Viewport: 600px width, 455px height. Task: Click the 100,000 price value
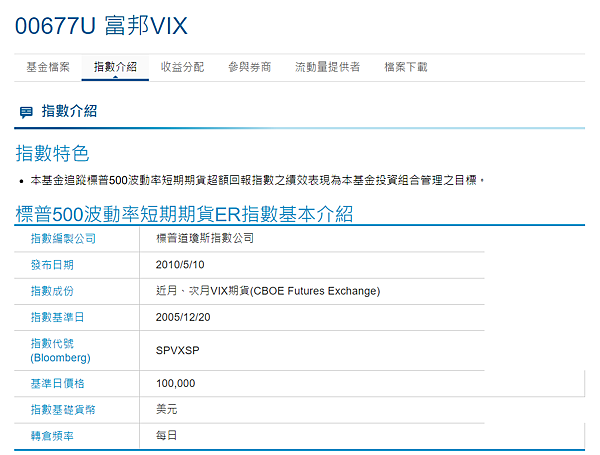click(176, 383)
